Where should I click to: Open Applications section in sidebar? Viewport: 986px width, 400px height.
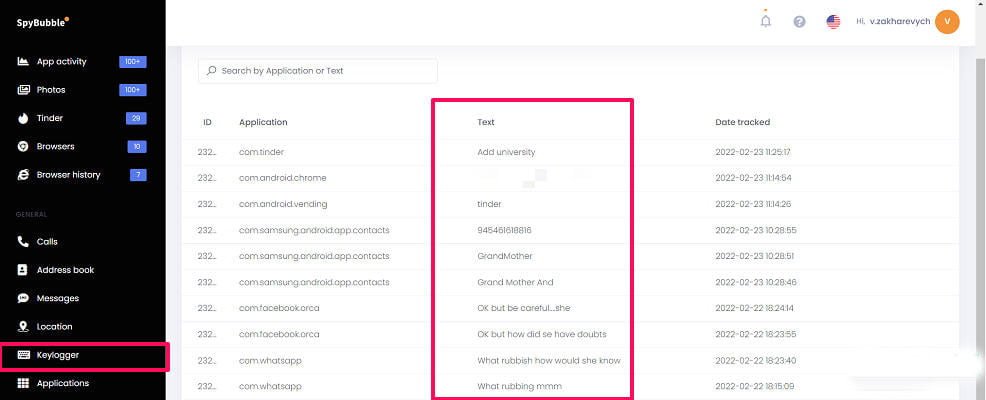[x=63, y=383]
